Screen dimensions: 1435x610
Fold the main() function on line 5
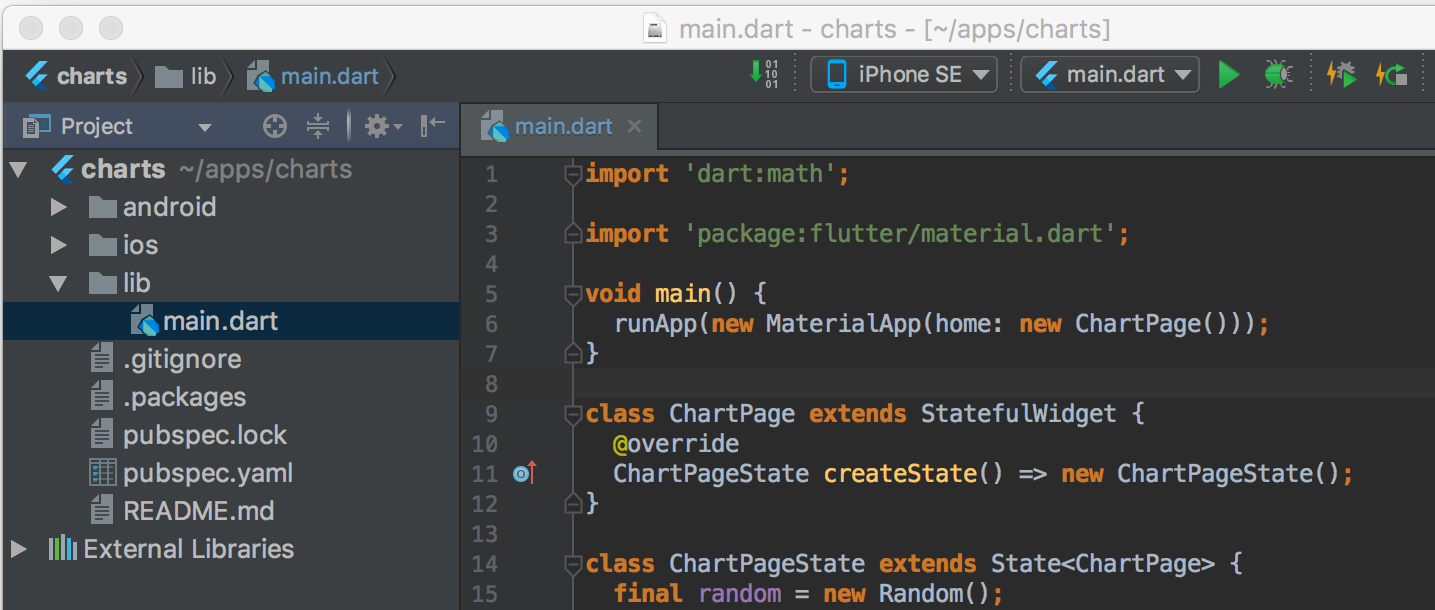point(573,294)
